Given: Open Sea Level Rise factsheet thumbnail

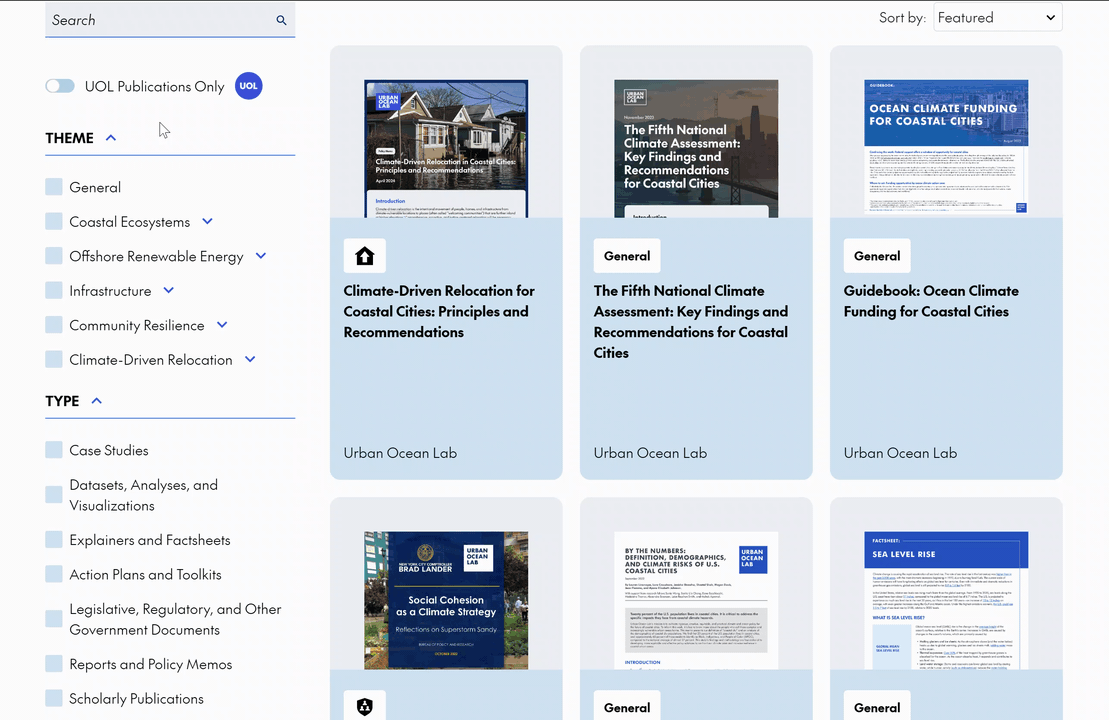Looking at the screenshot, I should coord(946,600).
